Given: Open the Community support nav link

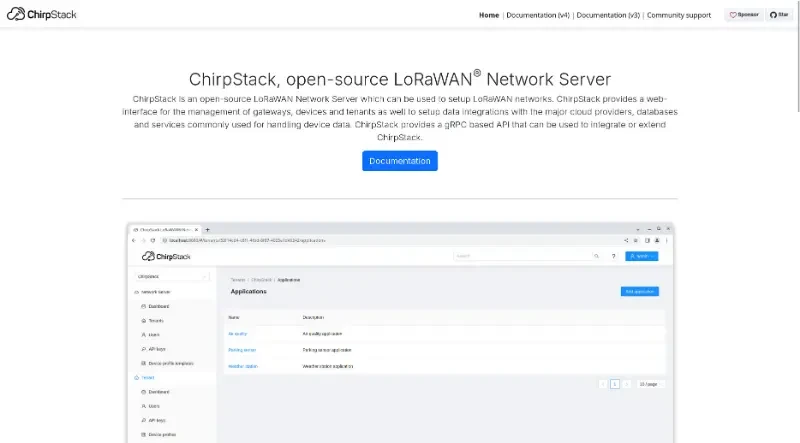Looking at the screenshot, I should click(679, 15).
